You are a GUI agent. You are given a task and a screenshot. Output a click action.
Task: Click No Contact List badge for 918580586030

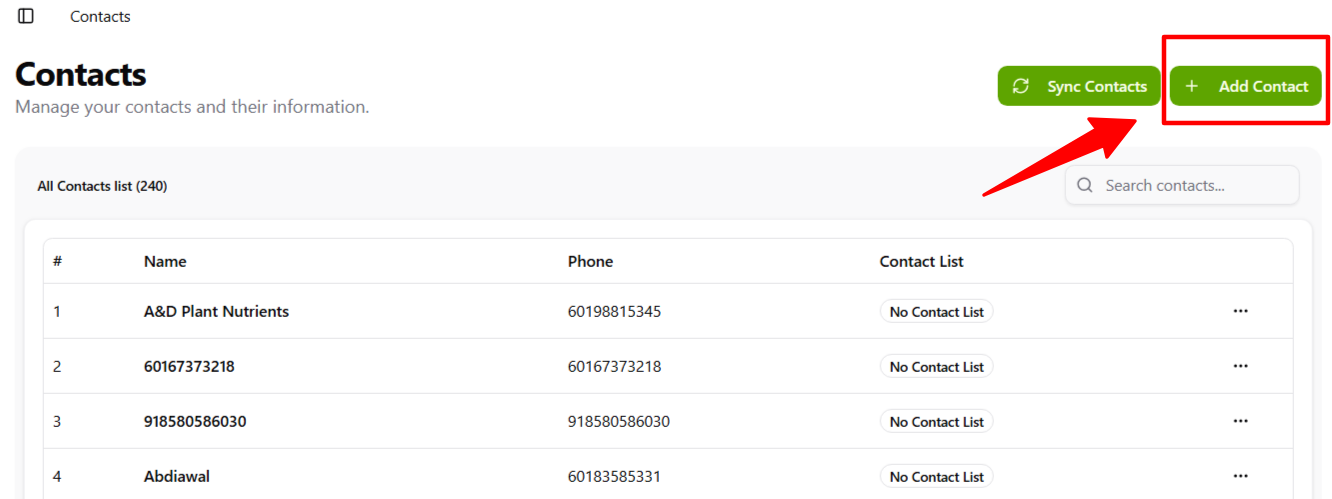936,422
